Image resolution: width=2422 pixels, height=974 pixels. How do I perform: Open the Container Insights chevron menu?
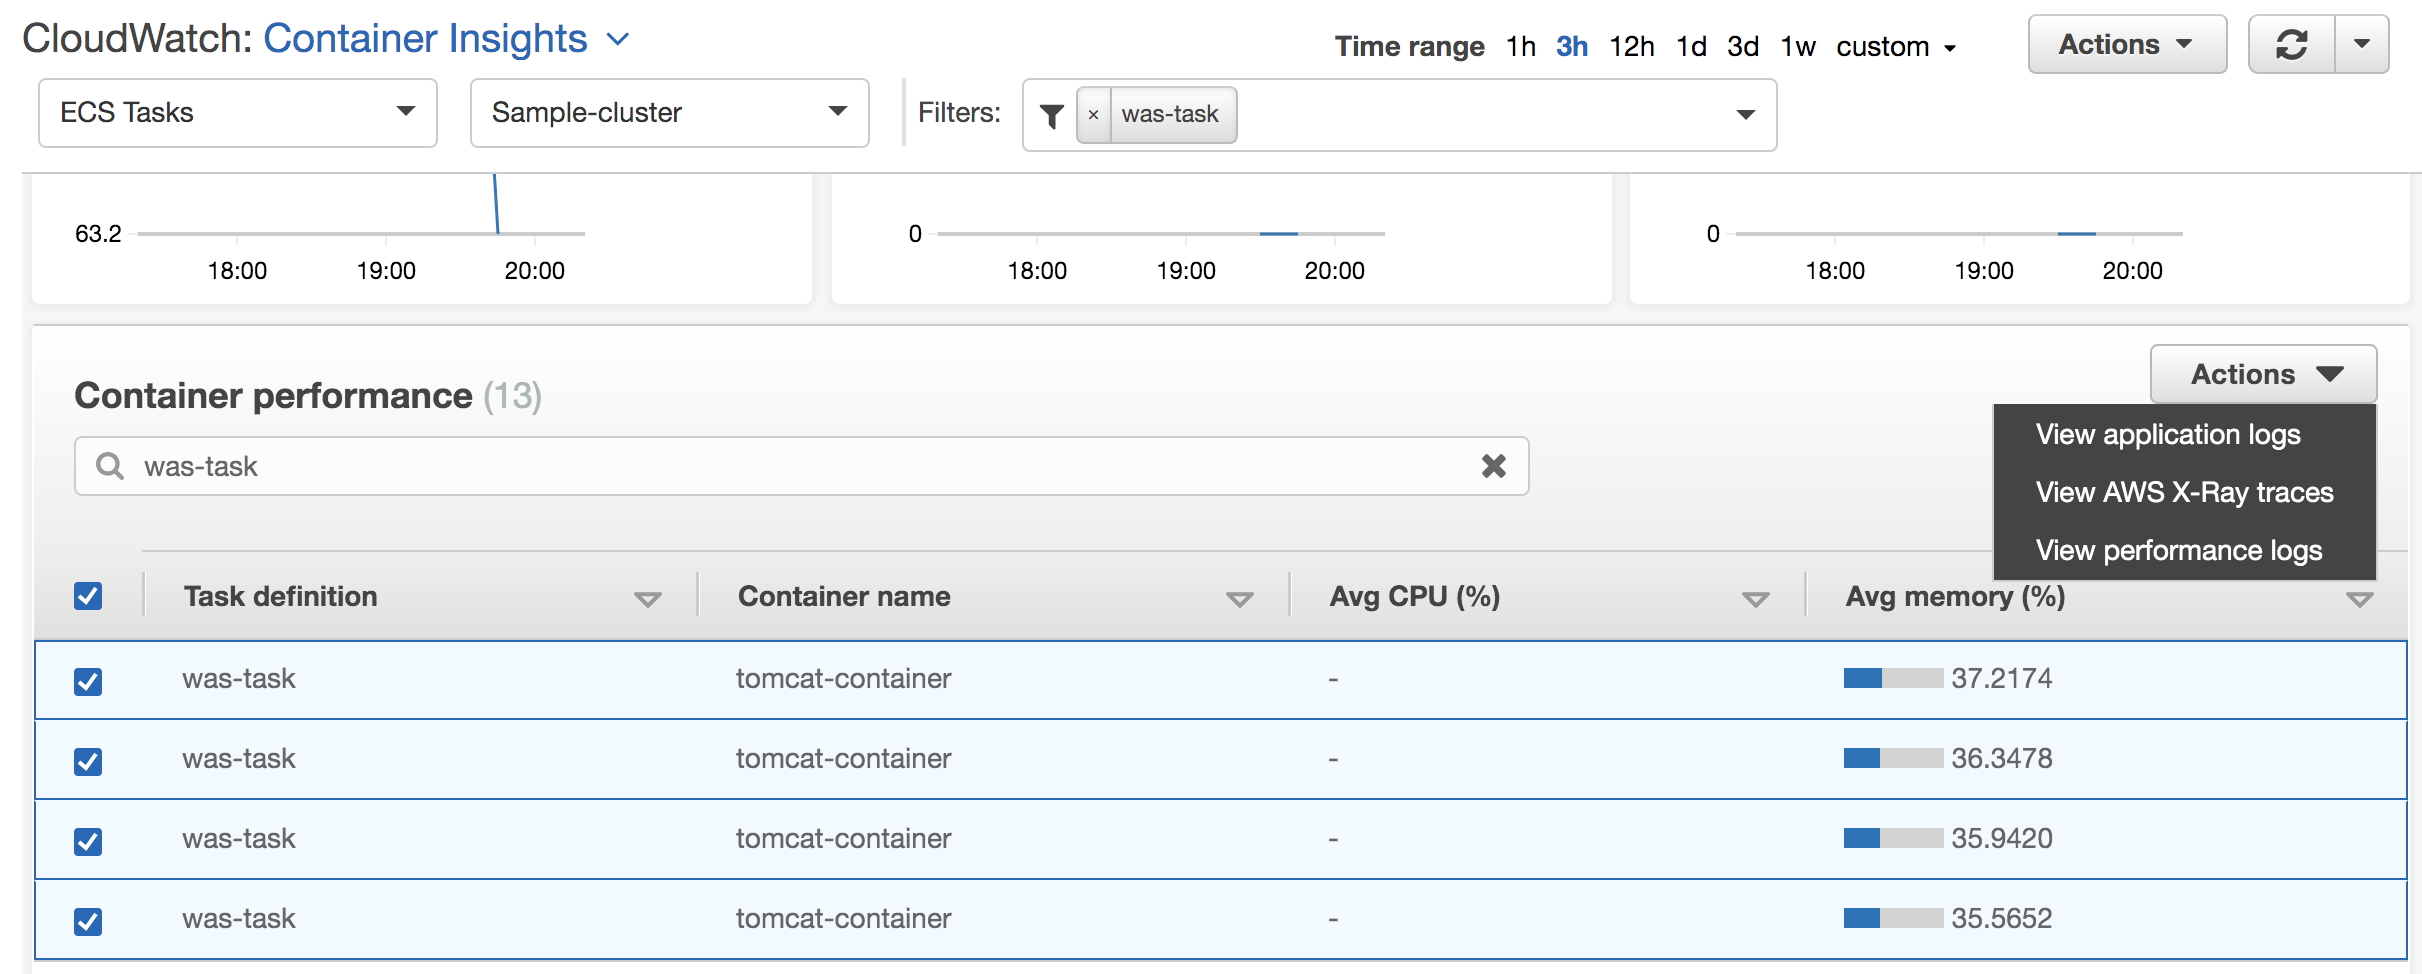tap(618, 39)
